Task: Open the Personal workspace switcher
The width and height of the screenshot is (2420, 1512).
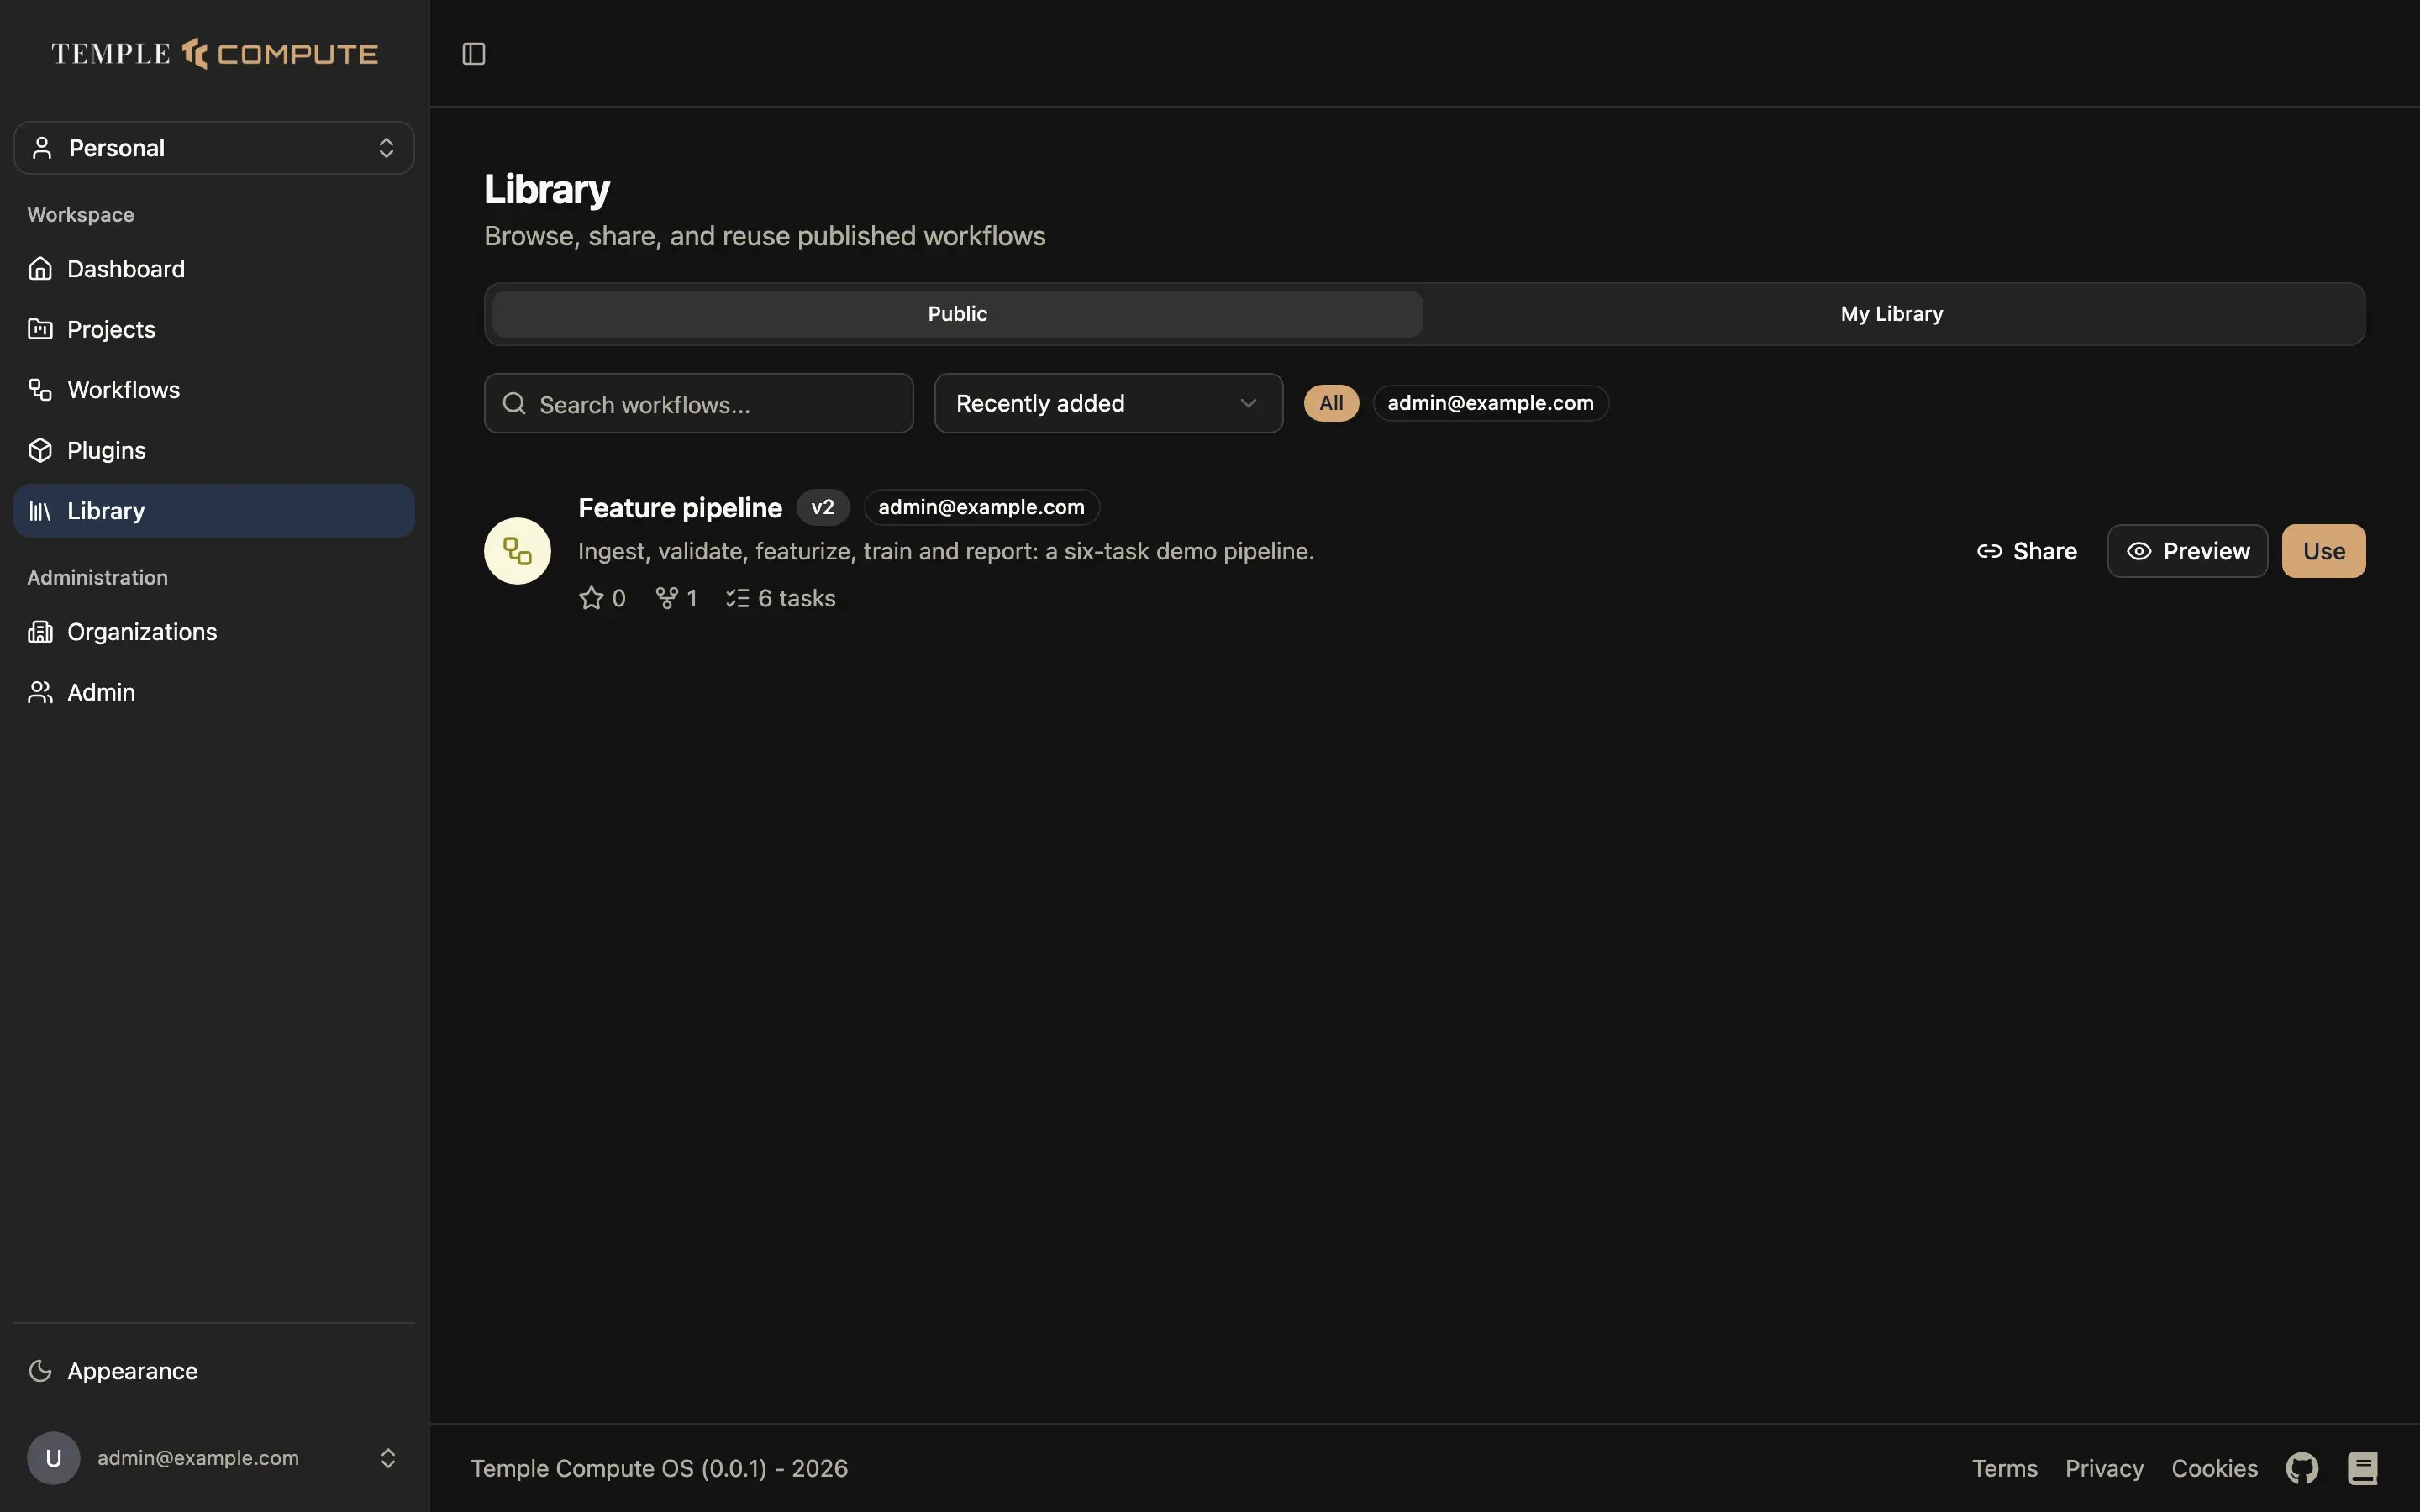Action: coord(214,148)
